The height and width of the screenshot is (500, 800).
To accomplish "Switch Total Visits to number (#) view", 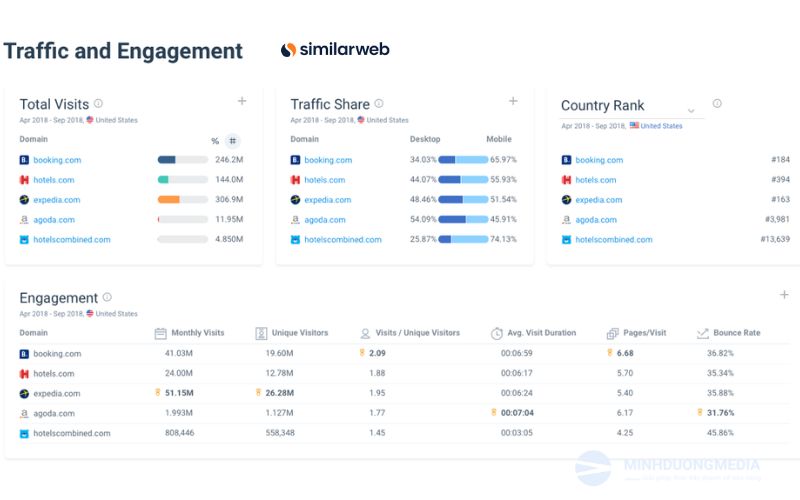I will tap(233, 141).
